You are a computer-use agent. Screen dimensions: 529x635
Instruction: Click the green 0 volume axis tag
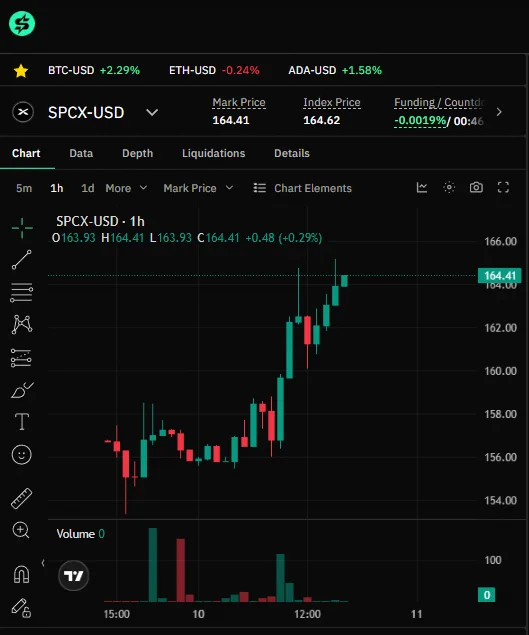[x=486, y=595]
